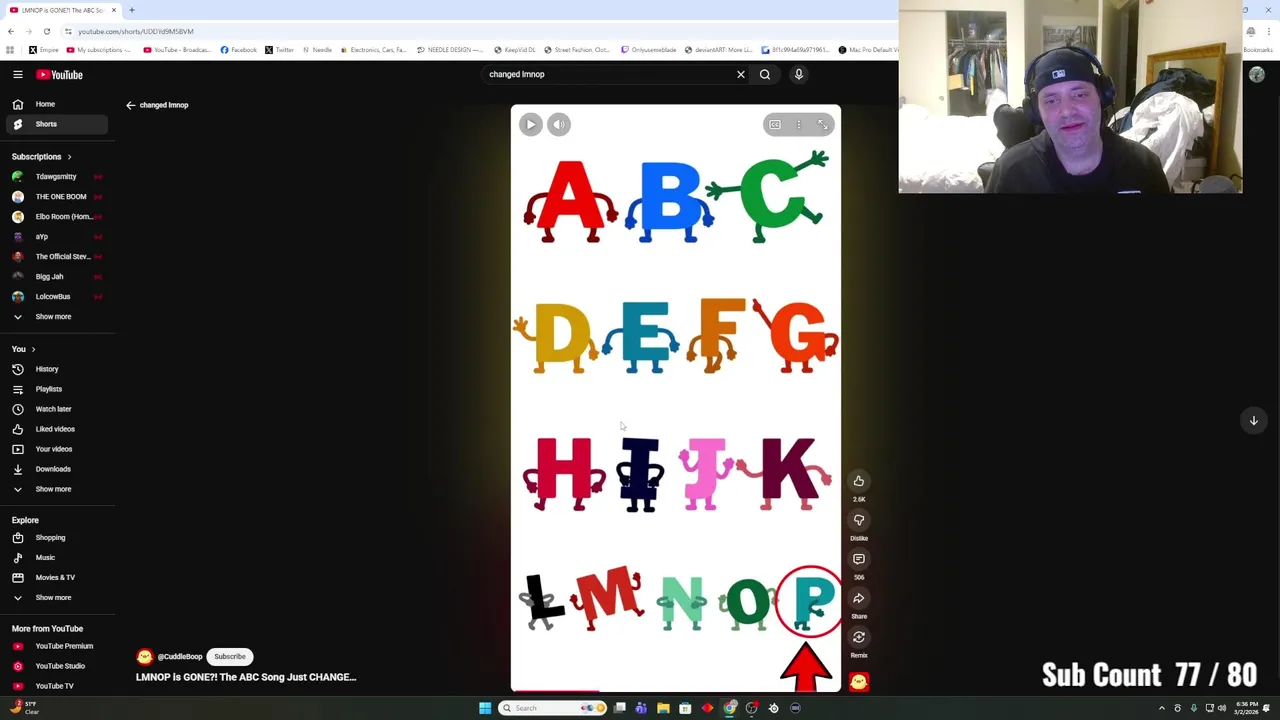This screenshot has height=720, width=1280.
Task: Open the sound avatar under Remix
Action: 859,682
